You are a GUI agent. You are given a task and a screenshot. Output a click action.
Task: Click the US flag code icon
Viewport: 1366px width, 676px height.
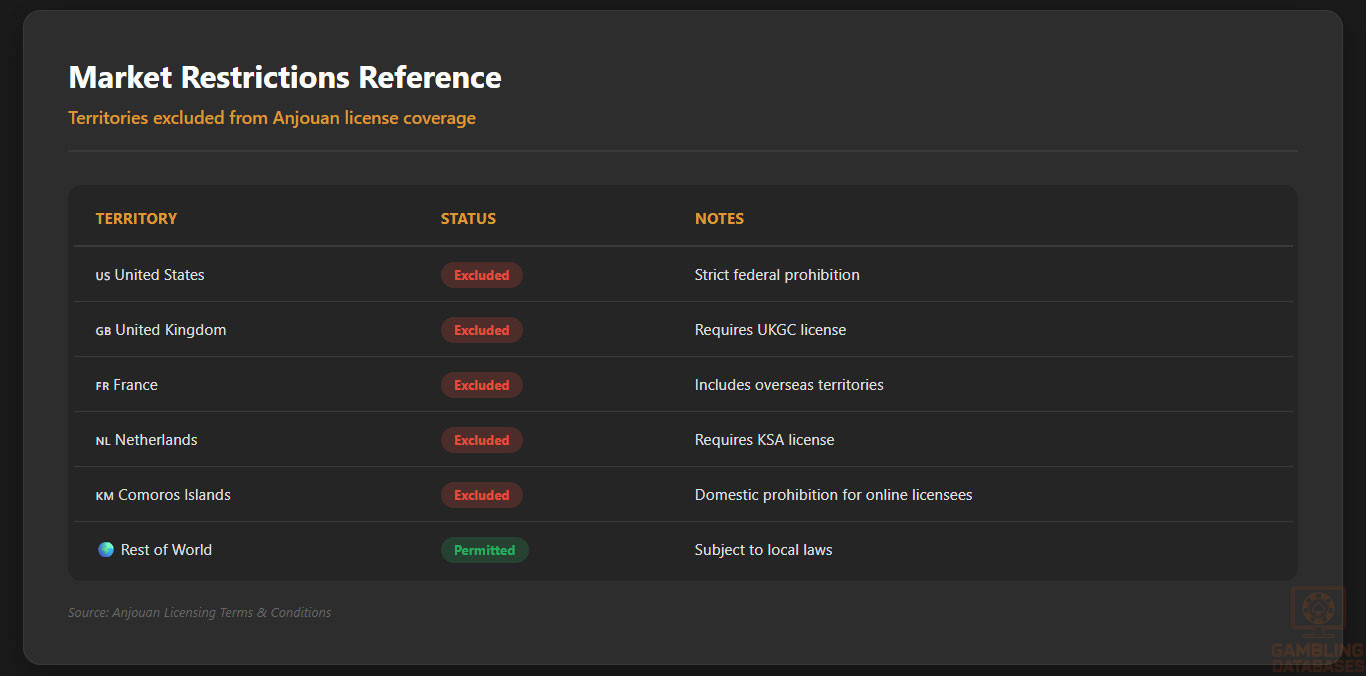tap(103, 276)
